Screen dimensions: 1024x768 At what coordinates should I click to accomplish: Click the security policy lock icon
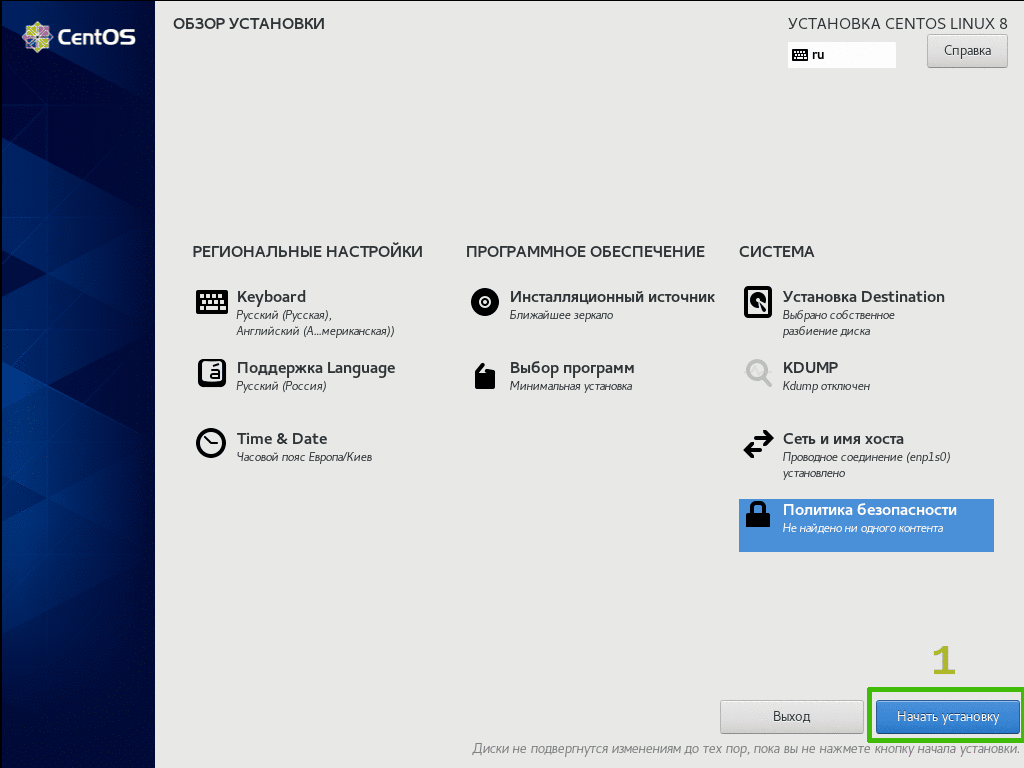[758, 515]
